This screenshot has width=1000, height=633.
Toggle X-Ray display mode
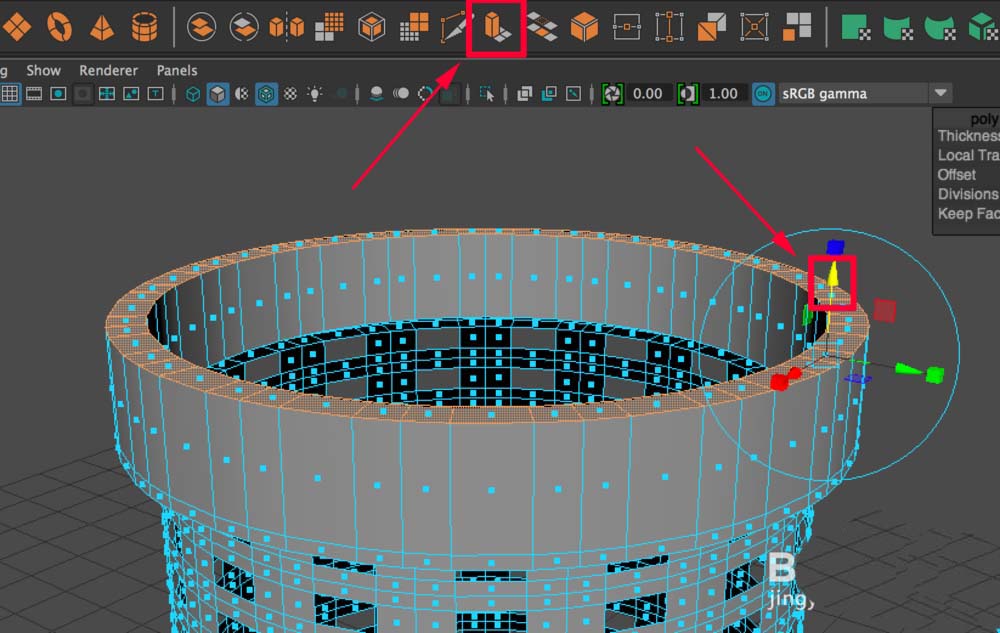525,94
